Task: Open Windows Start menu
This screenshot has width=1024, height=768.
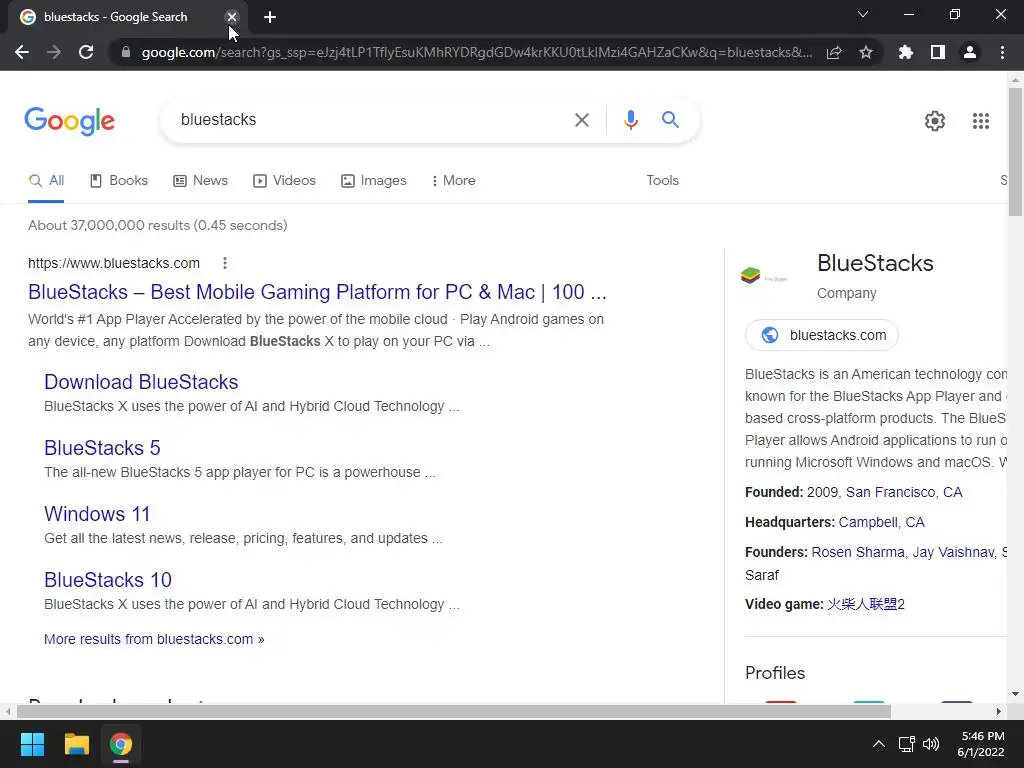Action: (x=32, y=744)
